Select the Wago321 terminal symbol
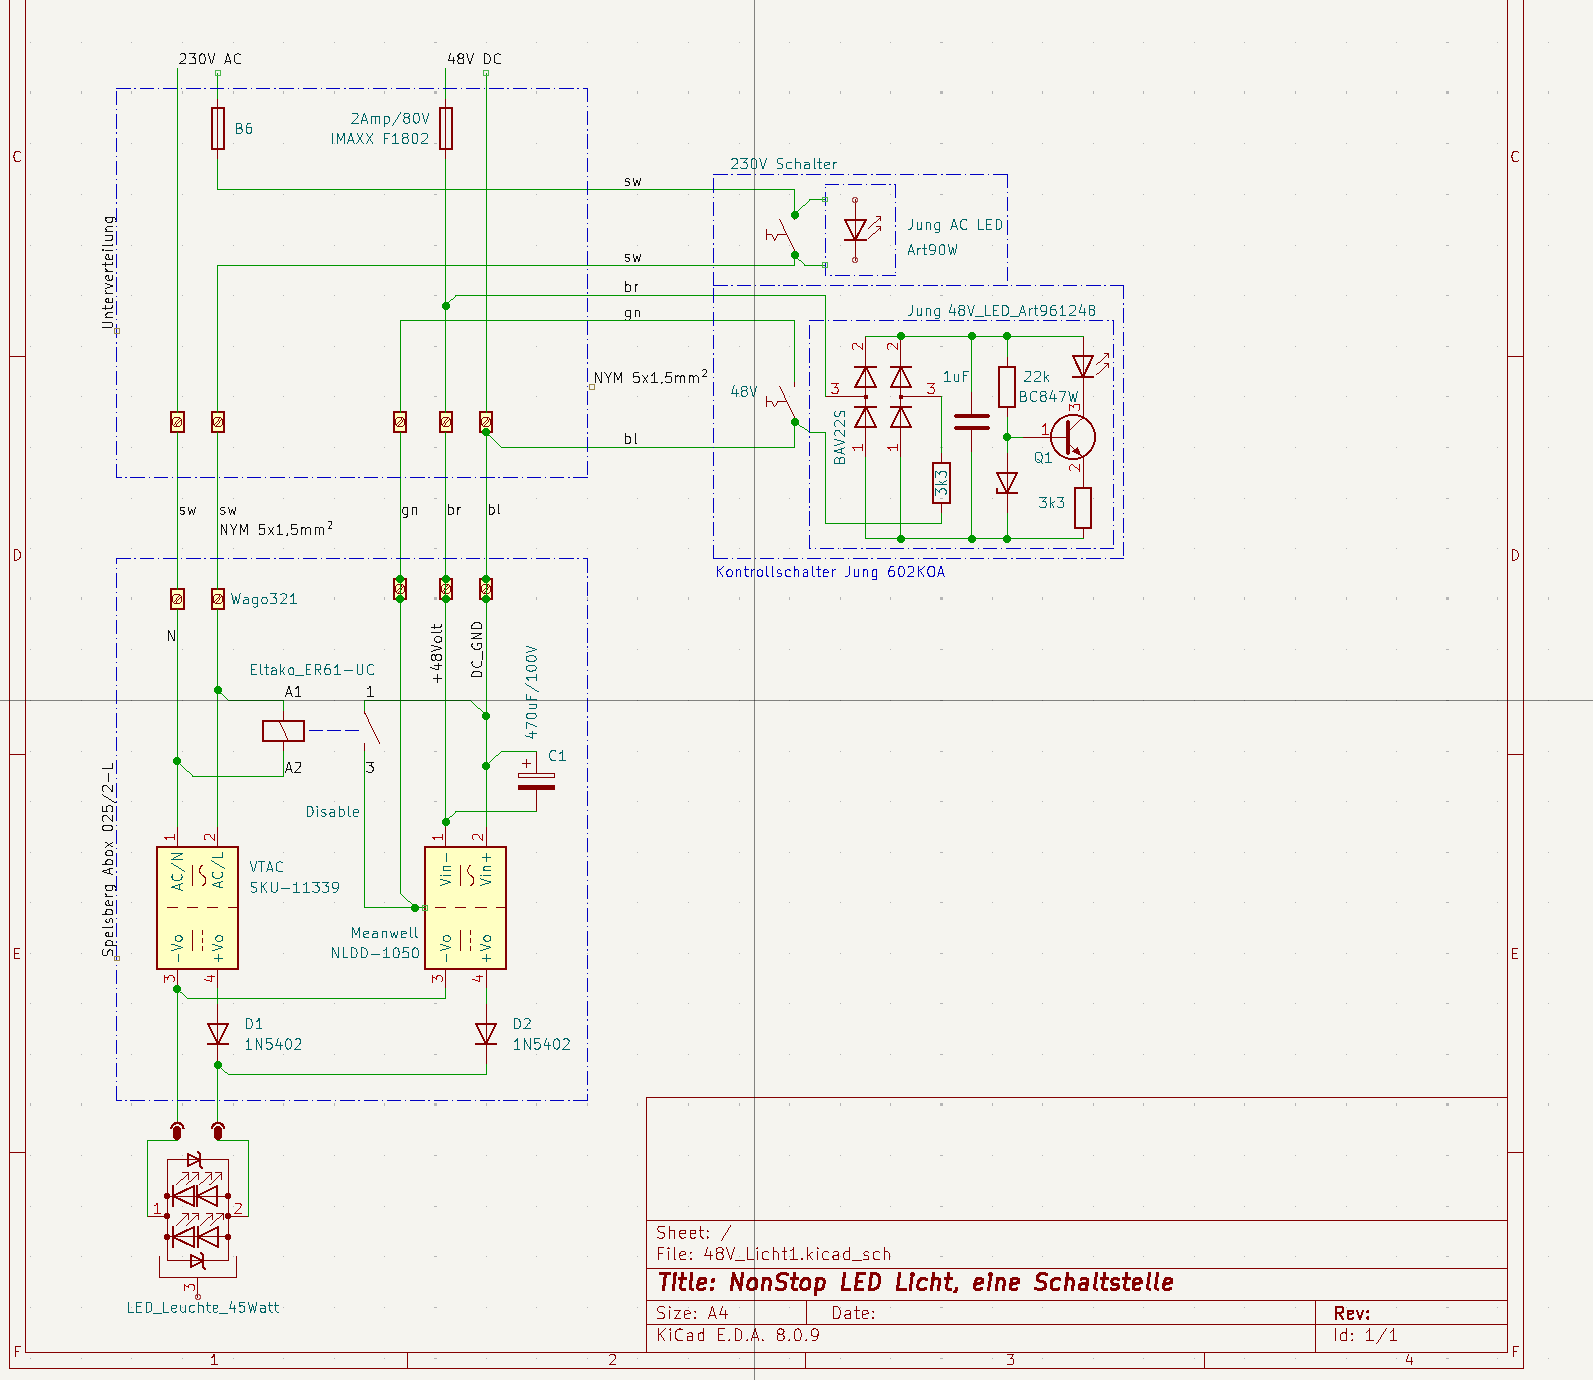 point(218,599)
